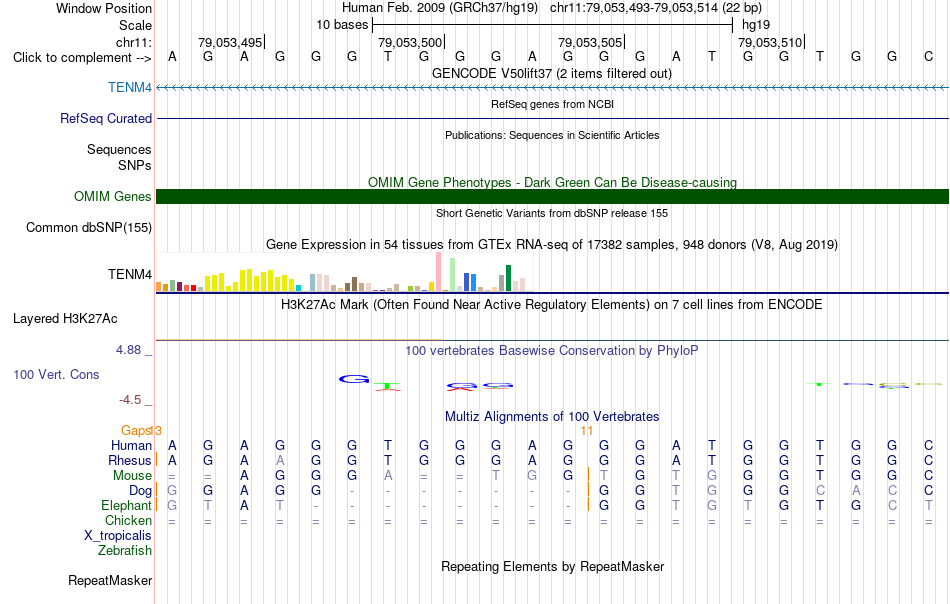Click 'Click to complement' base label
Image resolution: width=950 pixels, height=604 pixels.
82,58
